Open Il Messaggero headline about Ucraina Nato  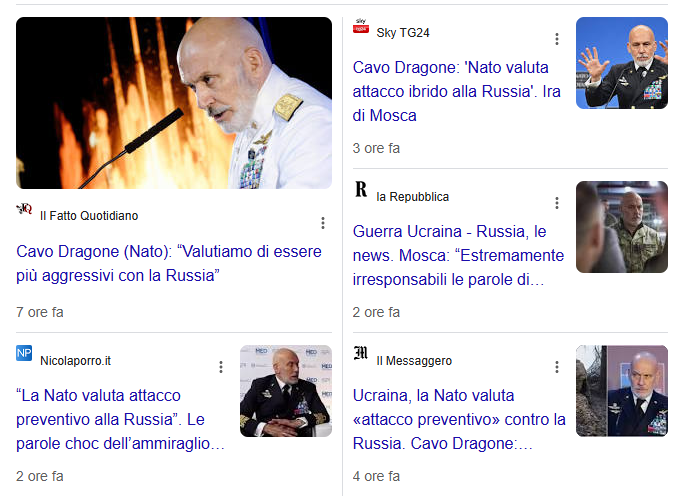point(459,420)
